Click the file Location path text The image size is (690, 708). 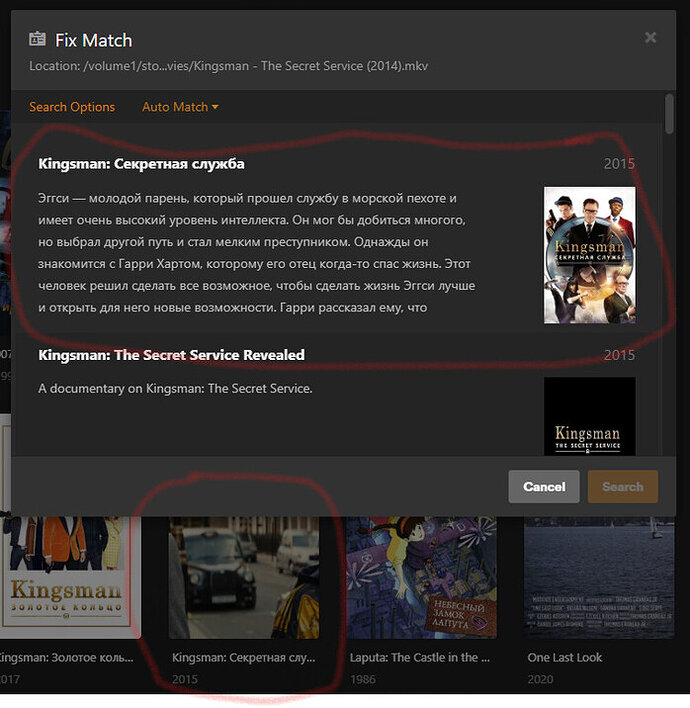click(x=228, y=66)
